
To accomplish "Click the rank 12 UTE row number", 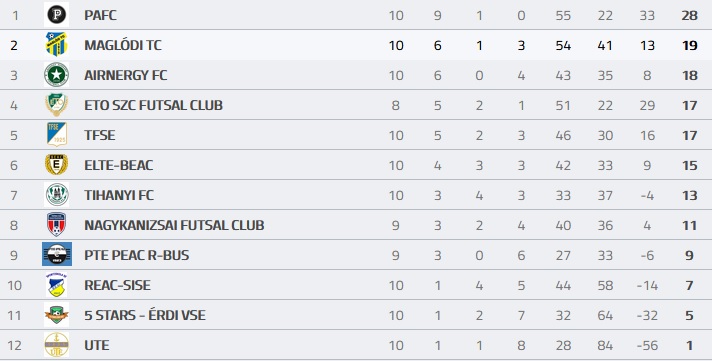I will (x=14, y=346).
